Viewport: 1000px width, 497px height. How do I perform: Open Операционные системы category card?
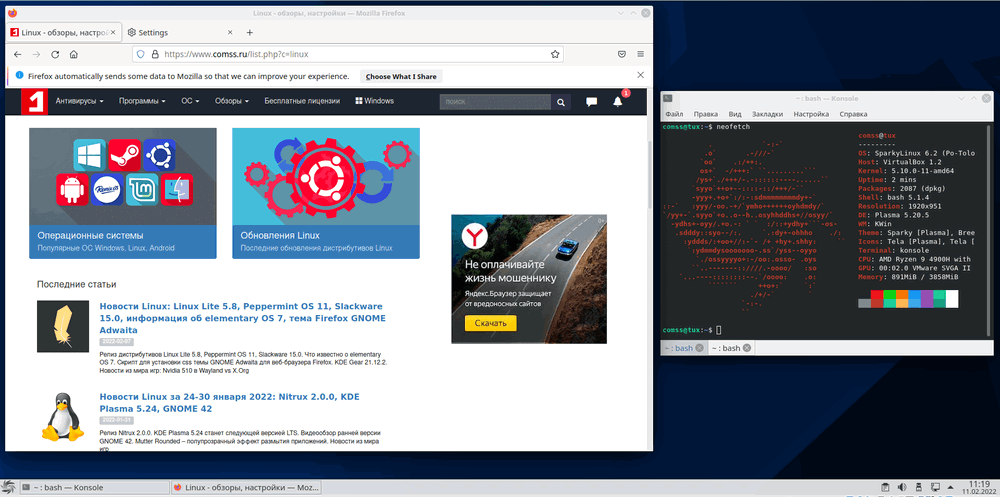(122, 193)
